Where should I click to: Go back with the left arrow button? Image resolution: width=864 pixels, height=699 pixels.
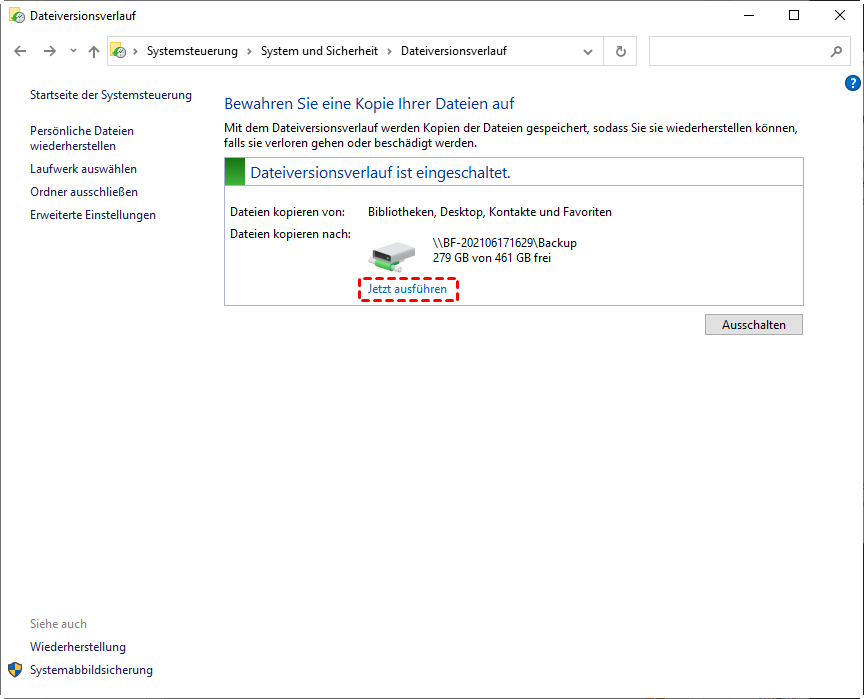[x=20, y=51]
